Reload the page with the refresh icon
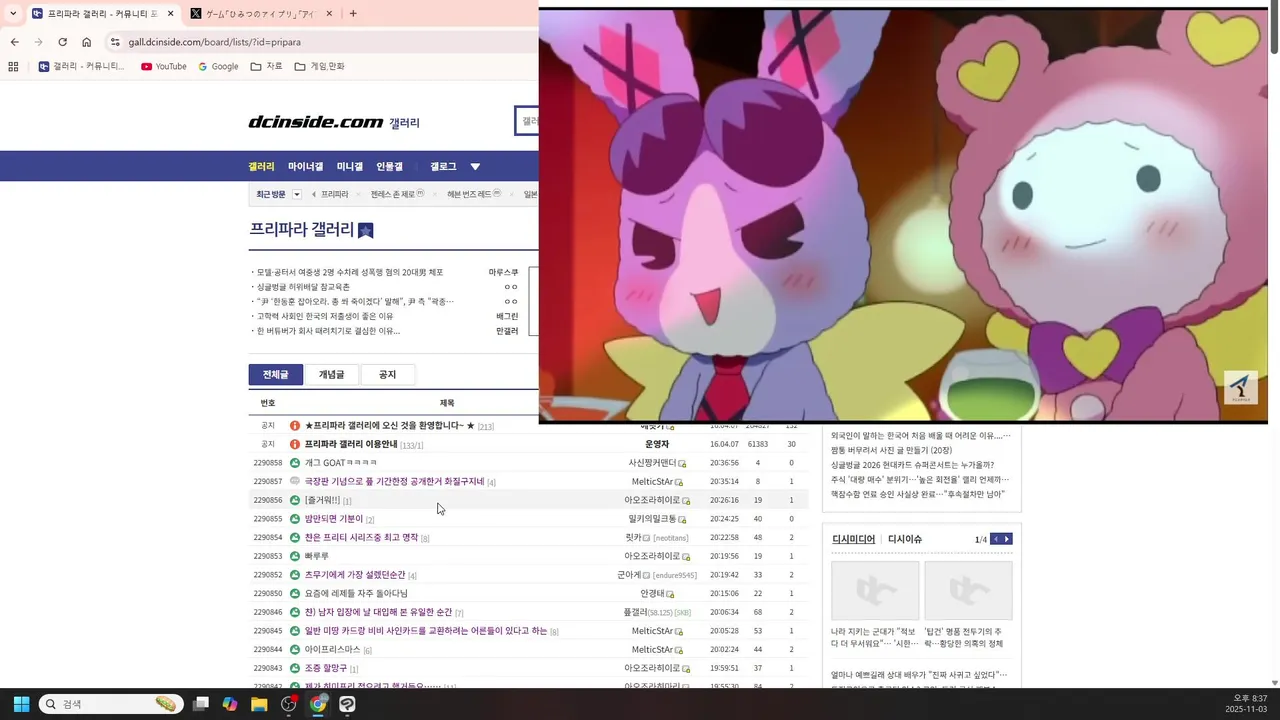 [x=62, y=42]
